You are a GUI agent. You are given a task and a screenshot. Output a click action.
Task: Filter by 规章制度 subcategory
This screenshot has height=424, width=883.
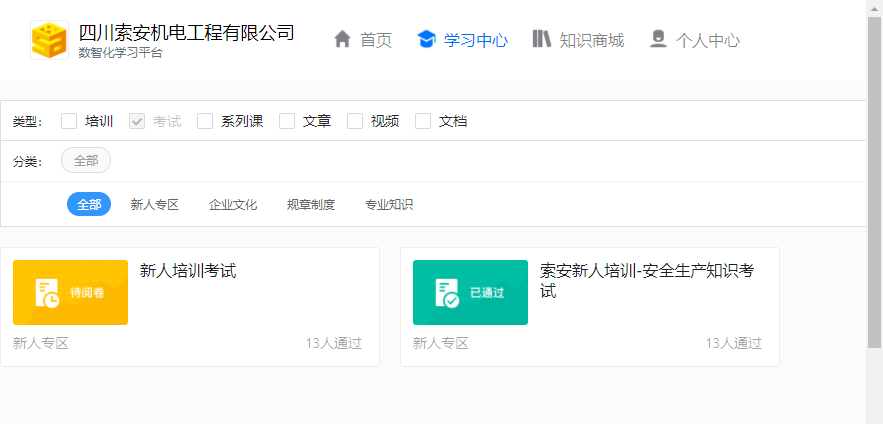coord(311,204)
